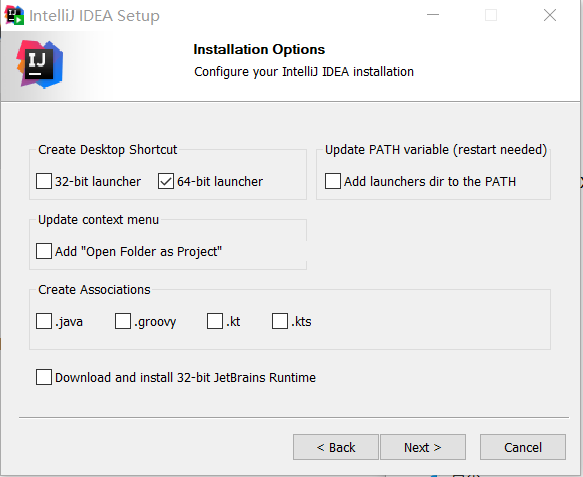Click the IntelliJ IDEA Setup title text
The width and height of the screenshot is (583, 477).
[x=94, y=16]
